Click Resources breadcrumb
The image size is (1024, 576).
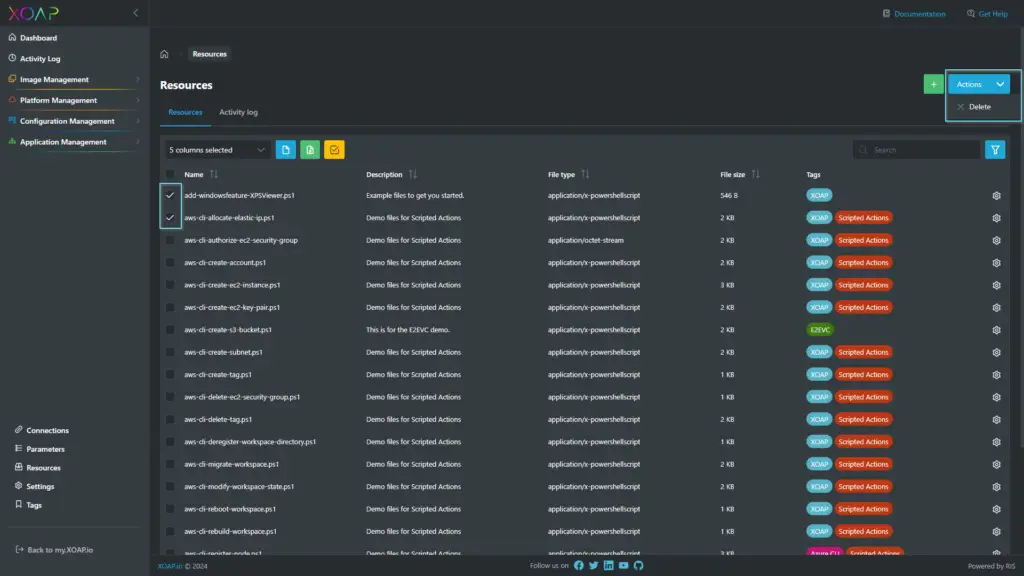coord(210,54)
